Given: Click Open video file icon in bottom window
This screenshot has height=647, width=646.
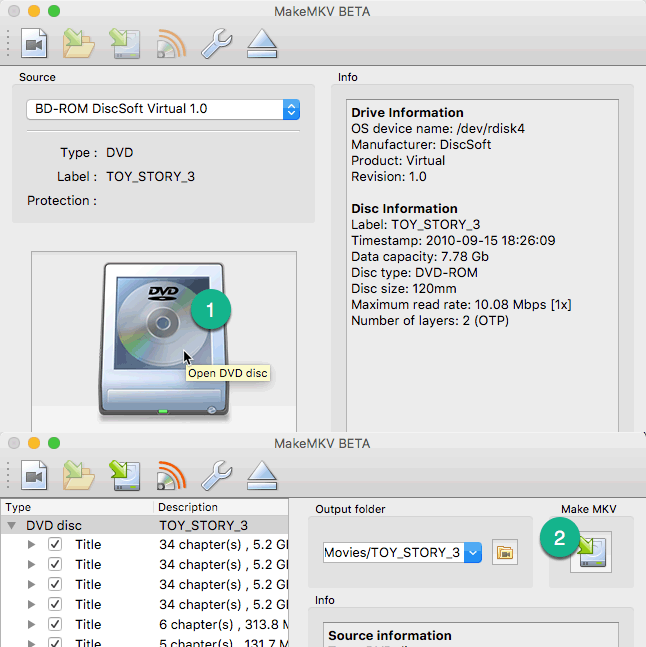Looking at the screenshot, I should 34,475.
